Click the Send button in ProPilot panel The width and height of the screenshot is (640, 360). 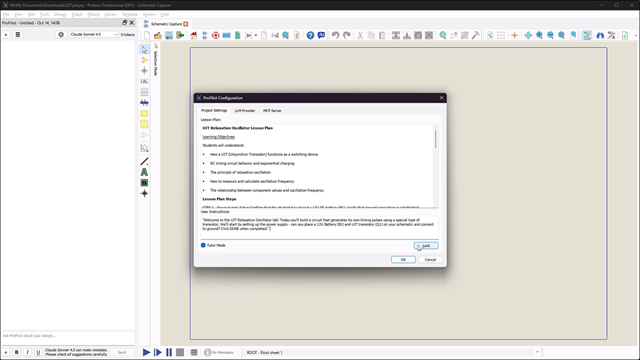coord(122,352)
